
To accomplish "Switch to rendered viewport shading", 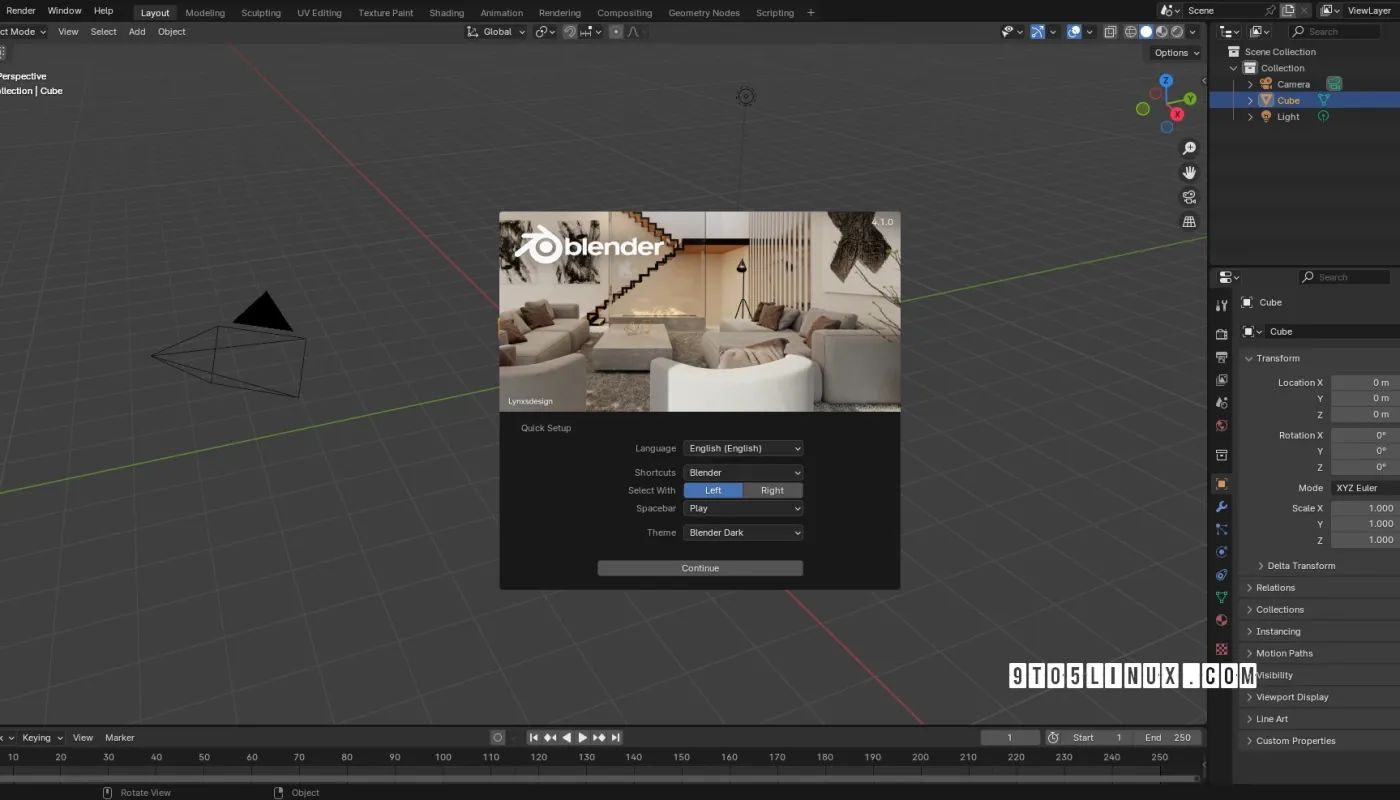I will tap(1176, 32).
